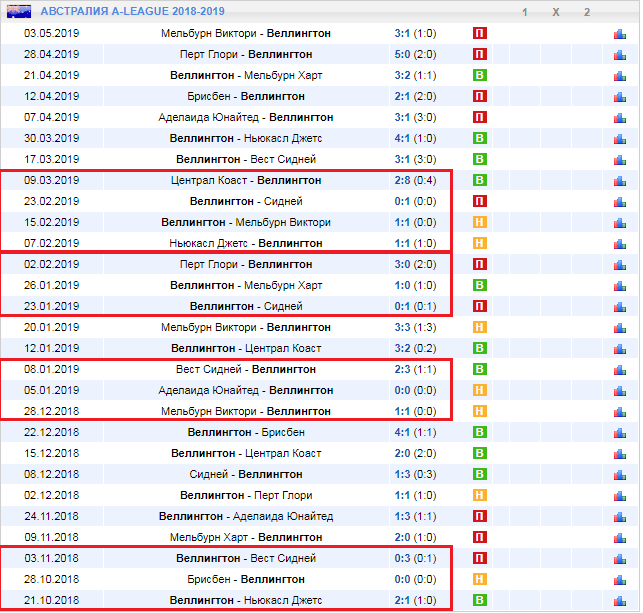Select score 0:3 (0:1)
The image size is (643, 613).
415,558
